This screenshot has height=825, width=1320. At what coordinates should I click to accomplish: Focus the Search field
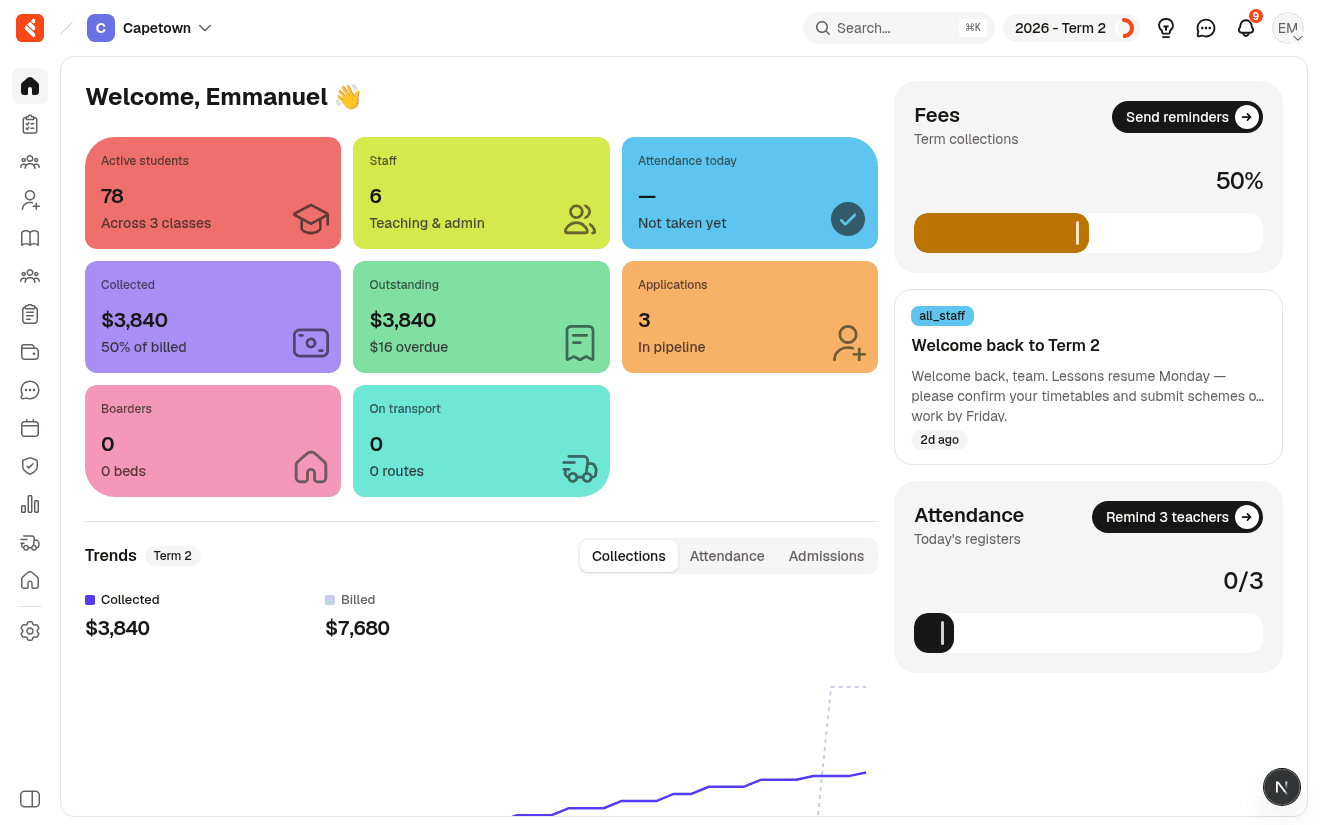pos(898,28)
